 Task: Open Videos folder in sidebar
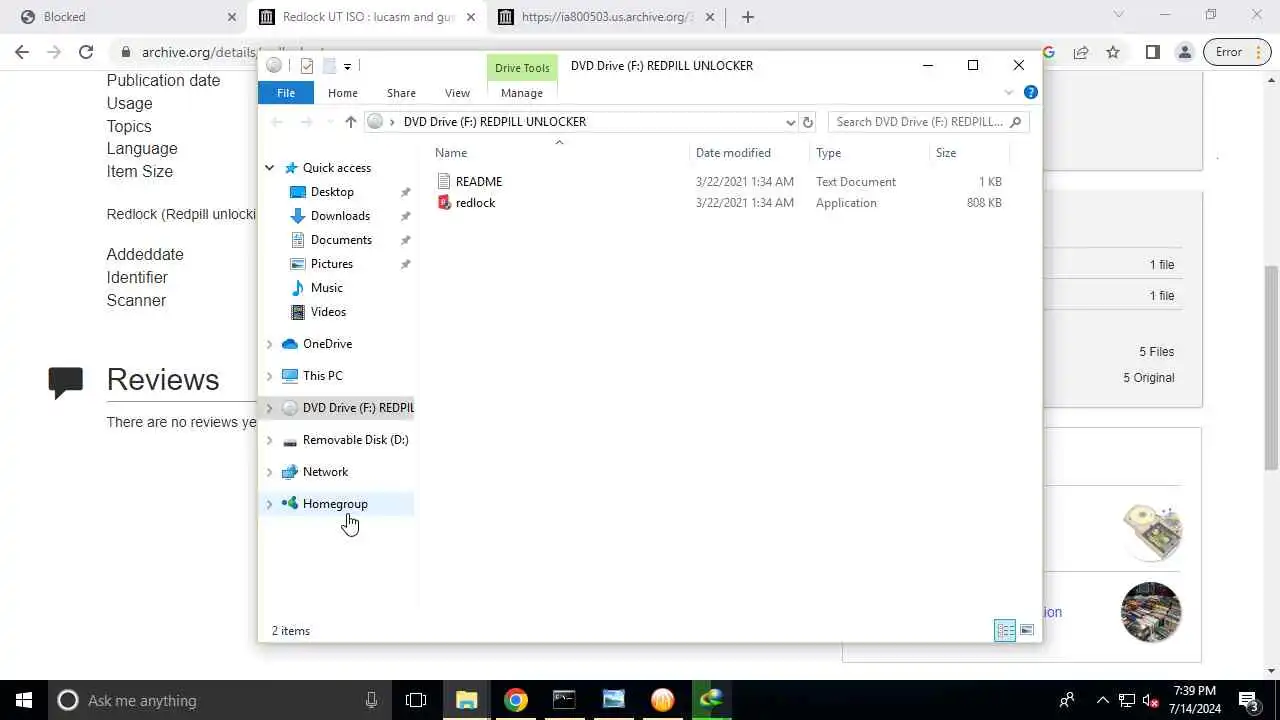328,312
